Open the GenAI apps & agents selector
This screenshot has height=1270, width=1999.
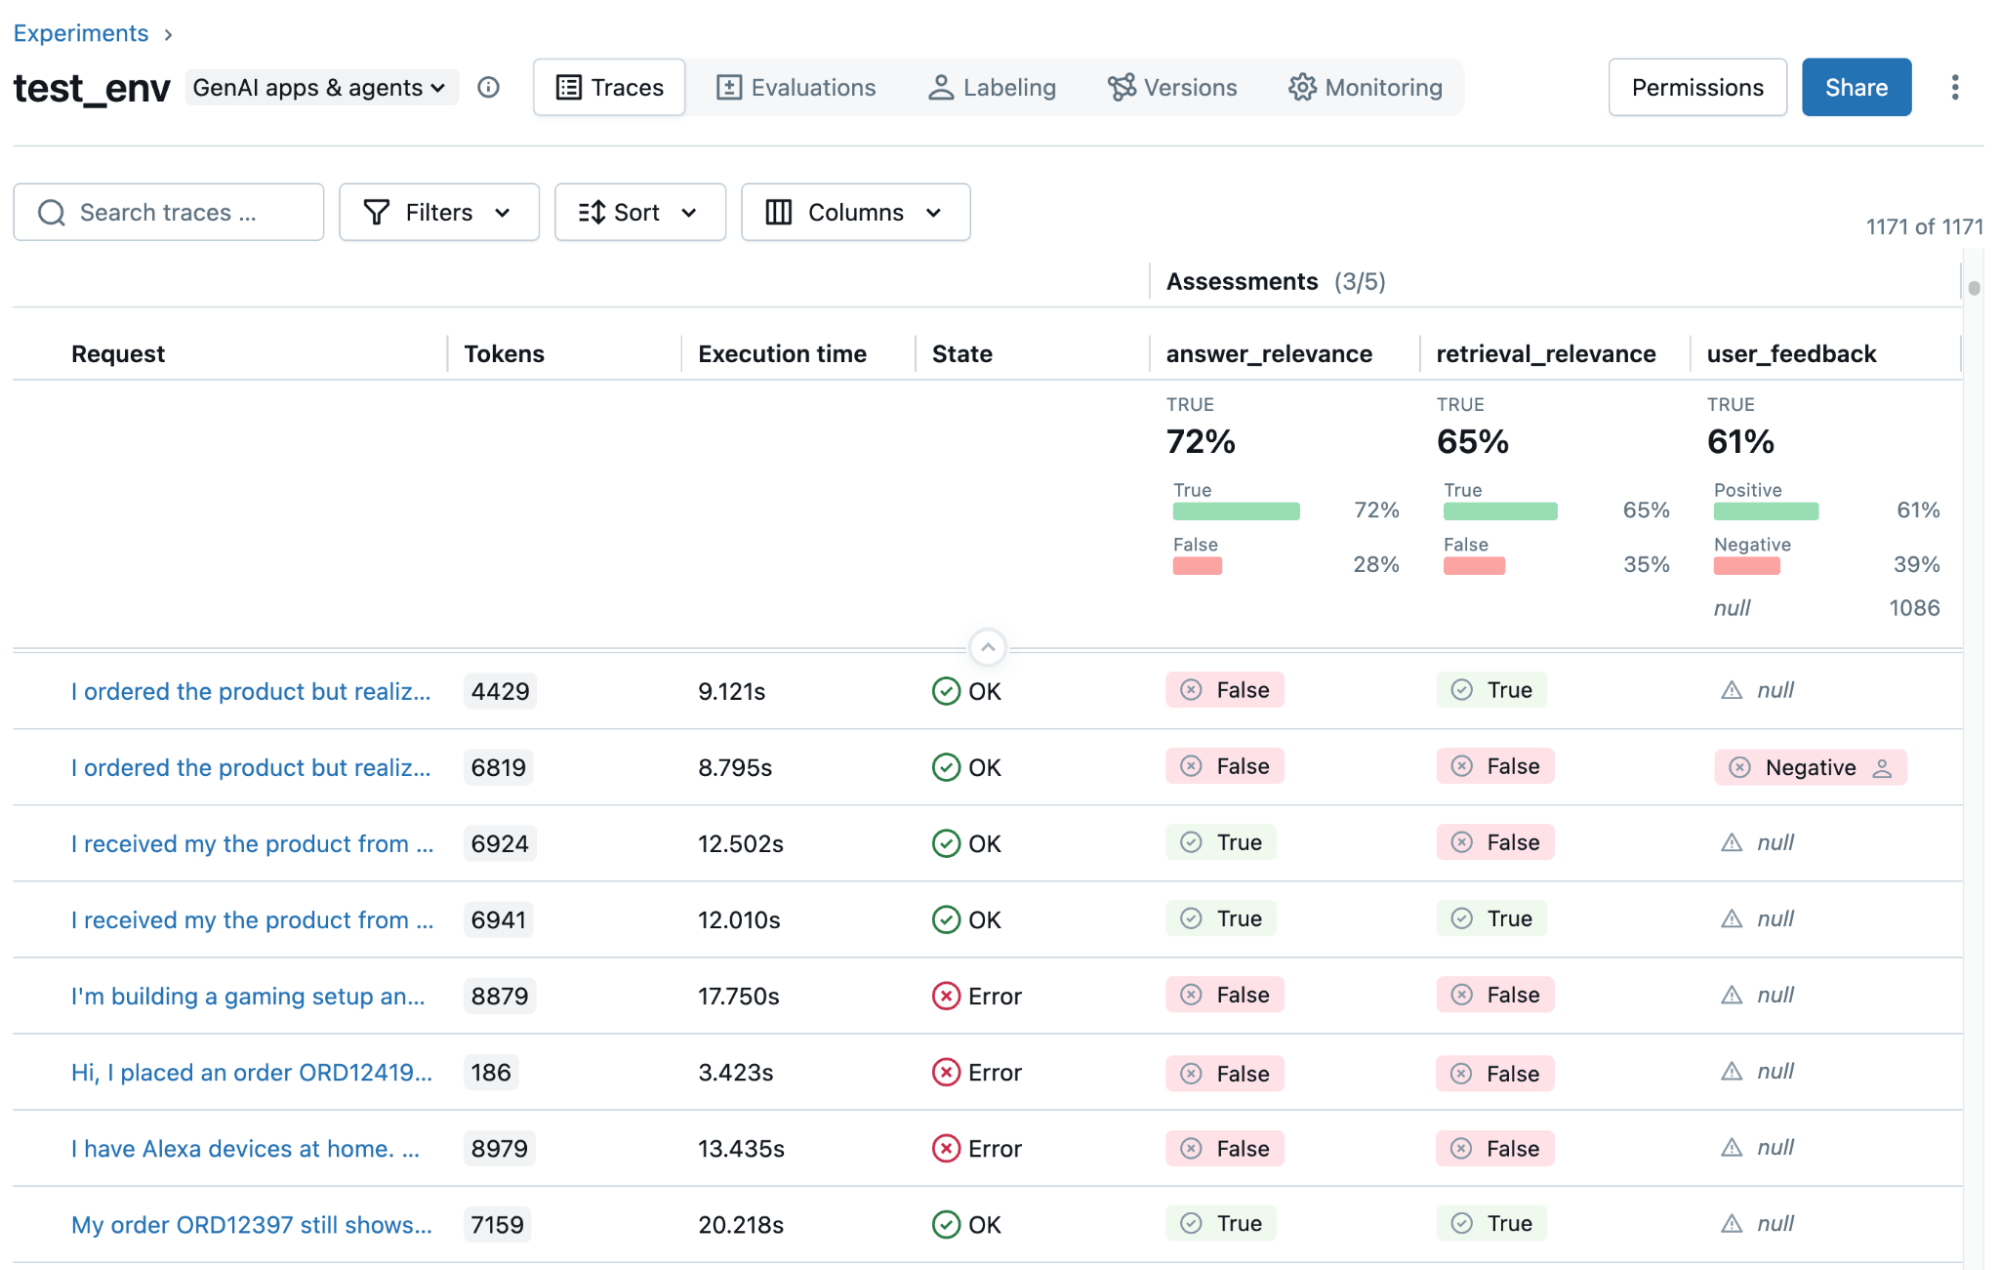click(x=319, y=88)
